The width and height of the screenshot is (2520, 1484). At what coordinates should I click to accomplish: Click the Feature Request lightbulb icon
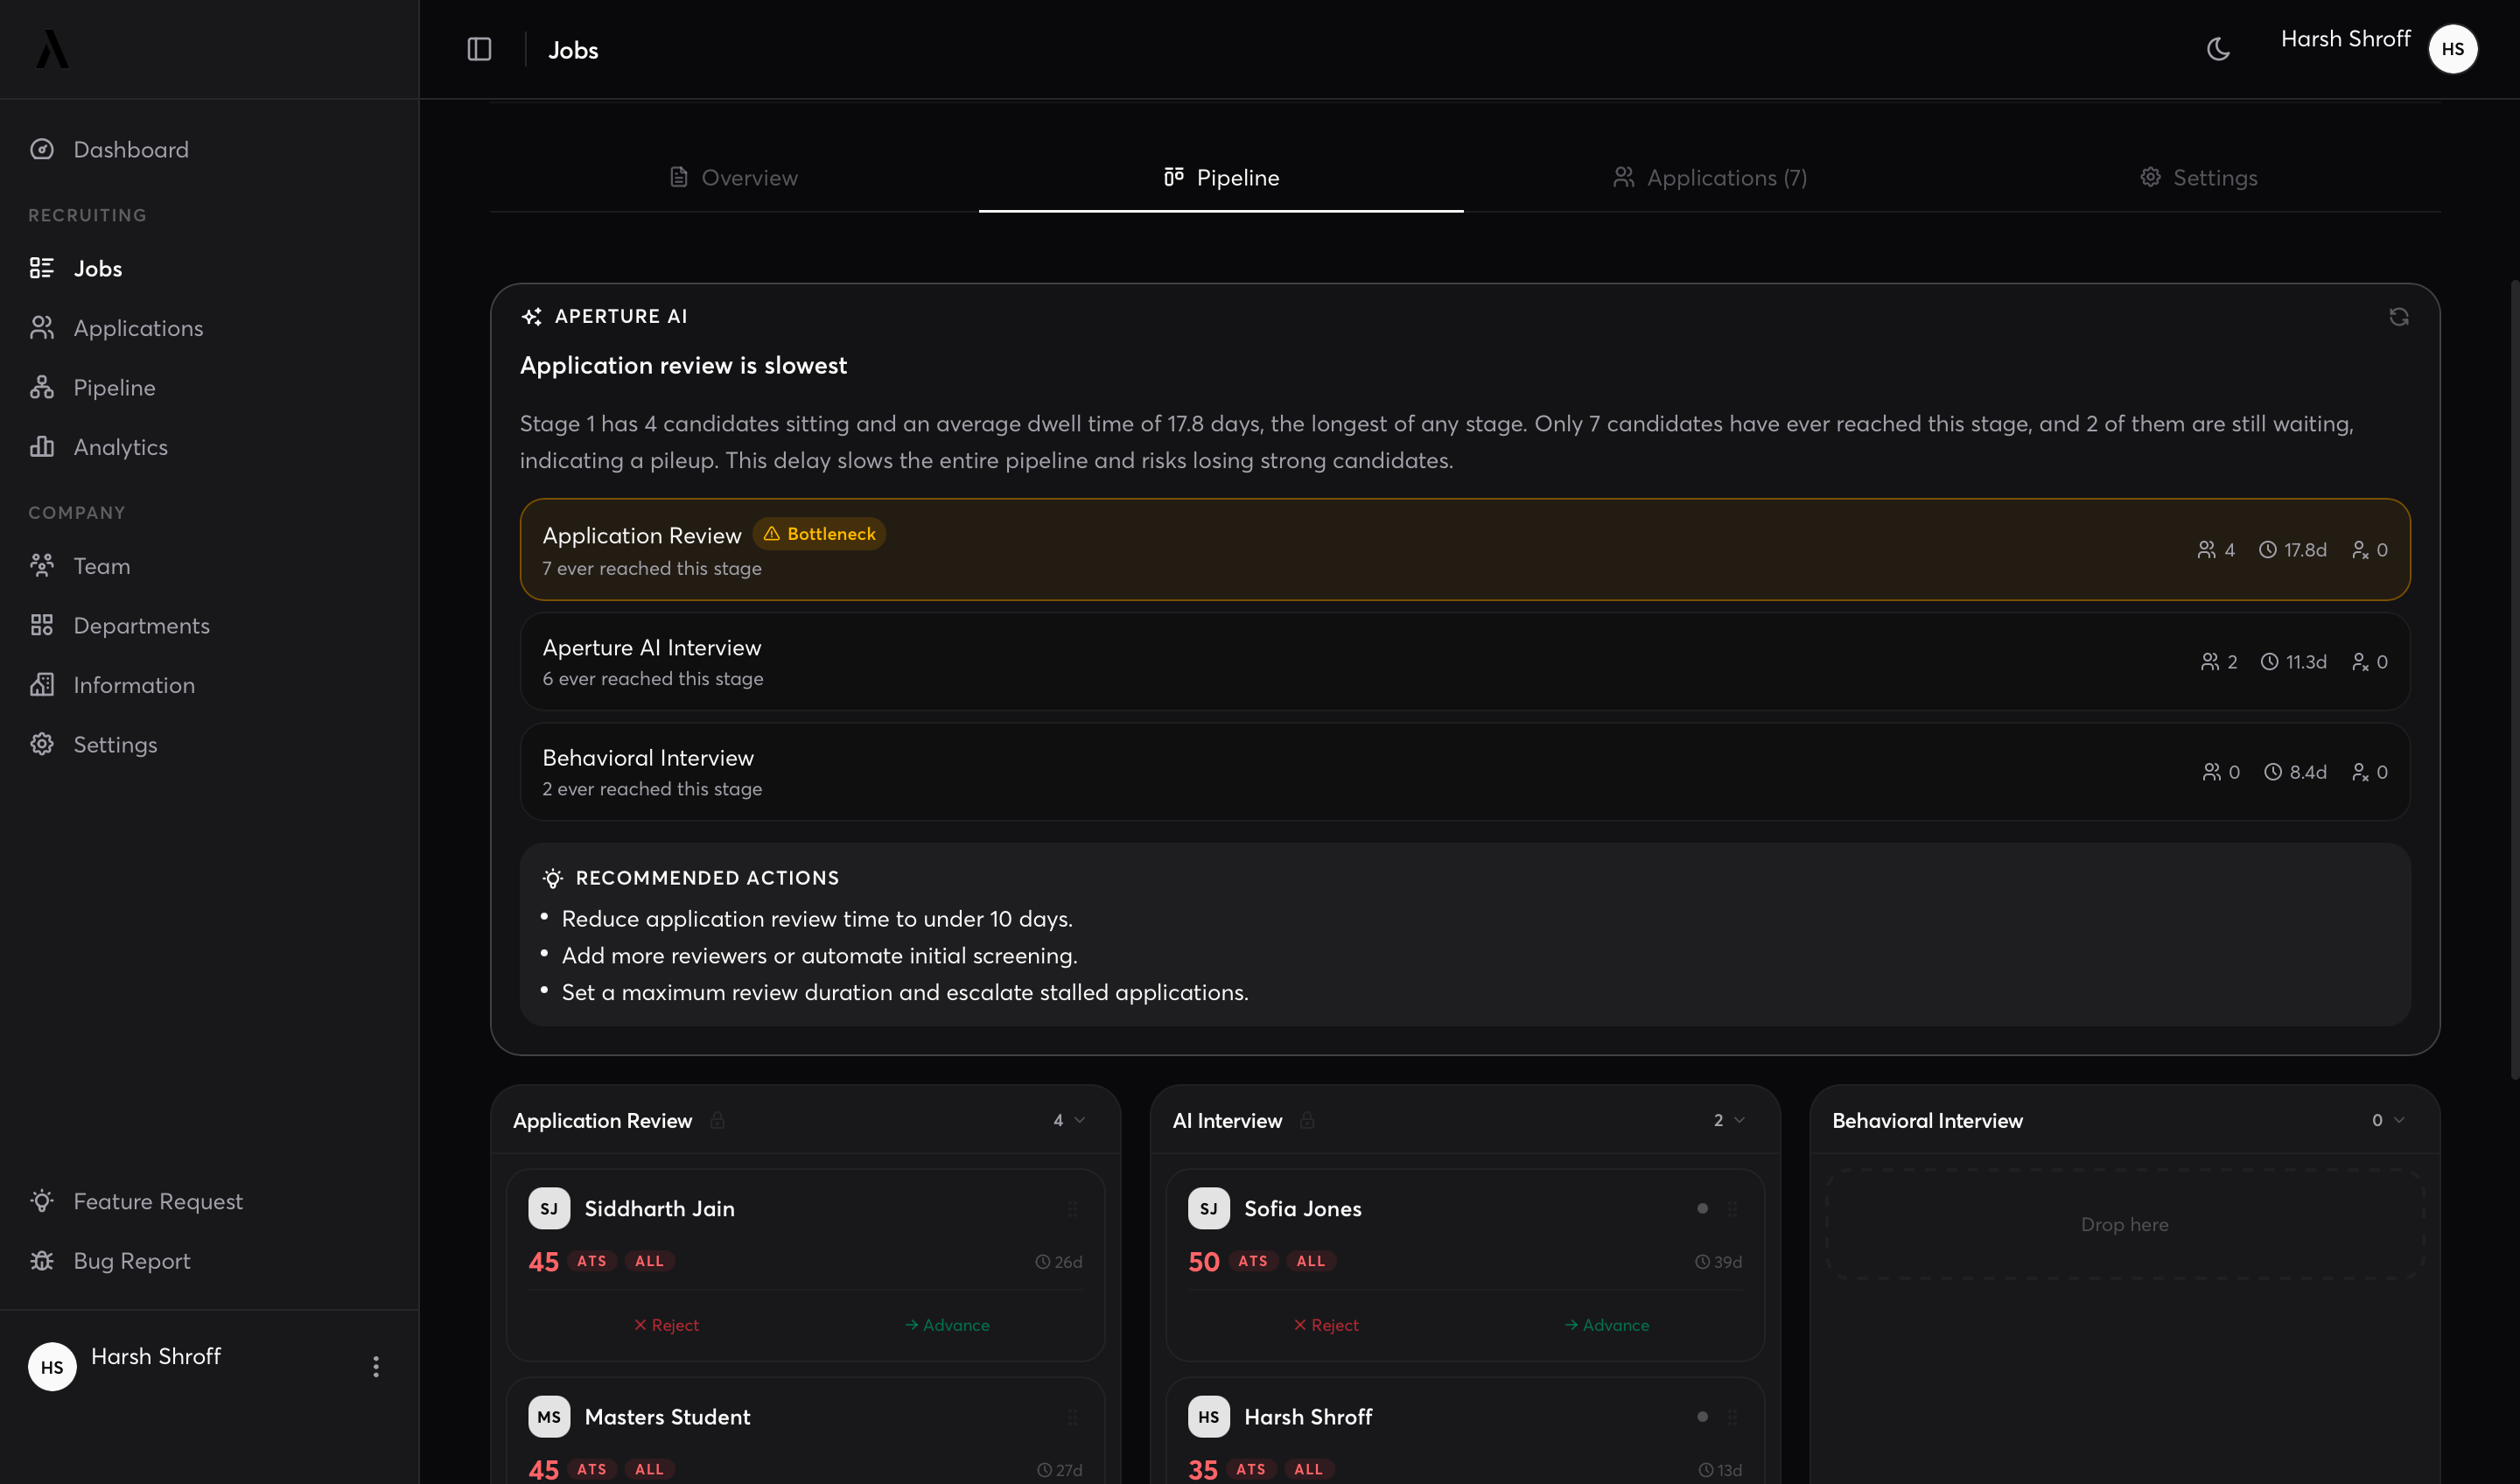41,1201
